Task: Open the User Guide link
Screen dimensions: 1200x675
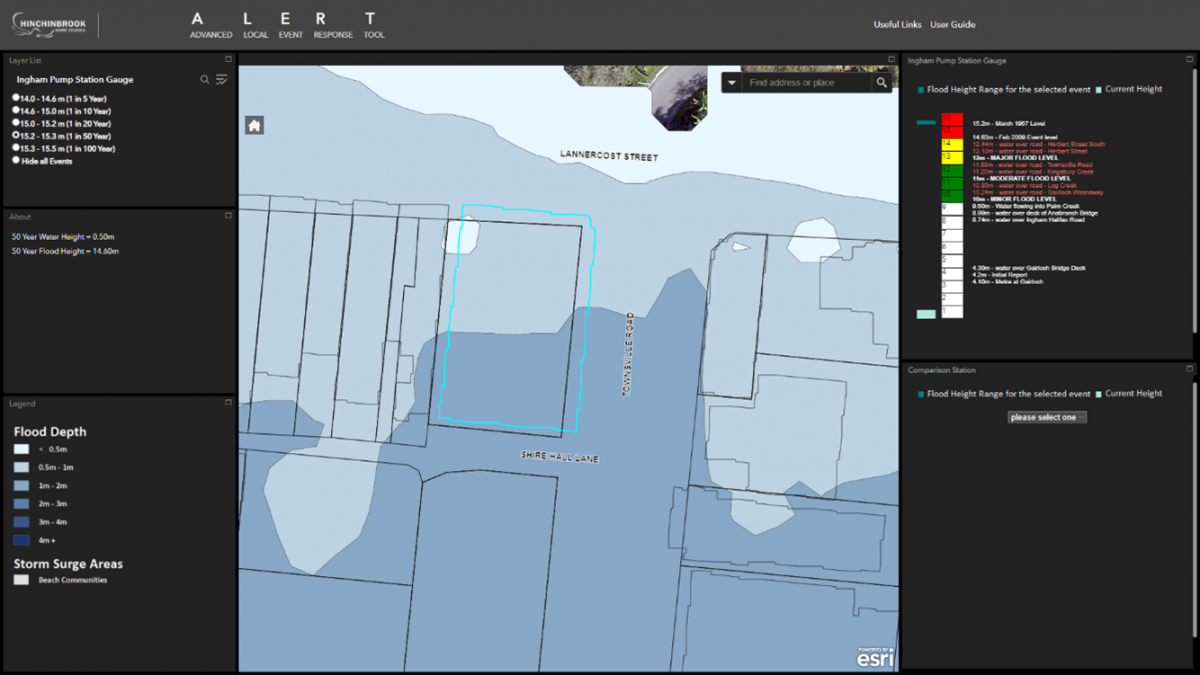Action: coord(952,25)
